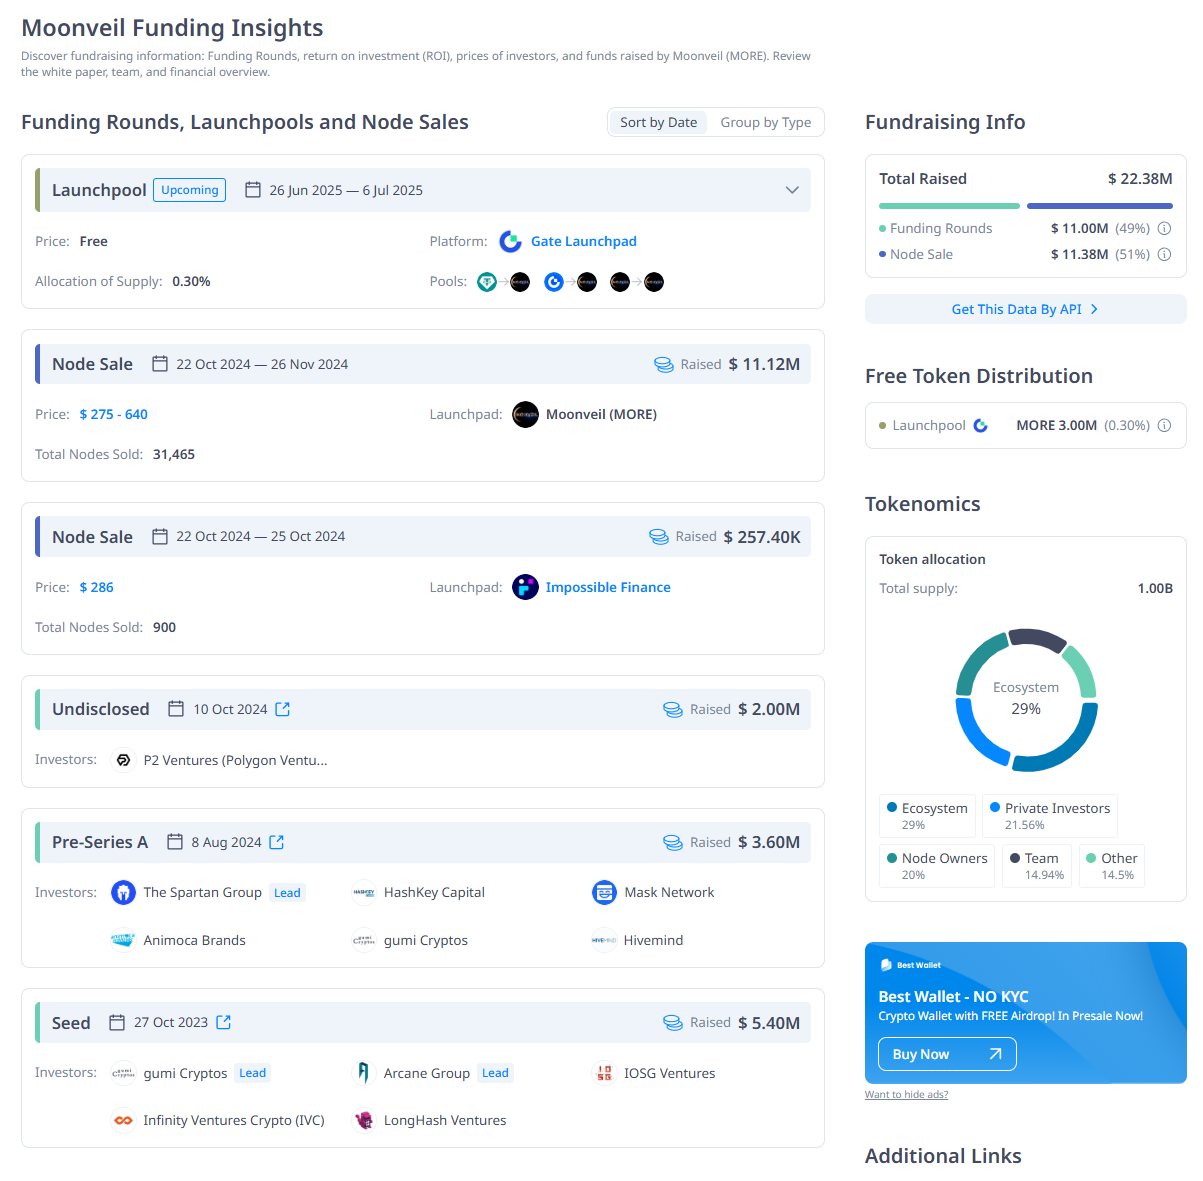Click the P2 Ventures (Polygon Ventu... investor name

236,760
